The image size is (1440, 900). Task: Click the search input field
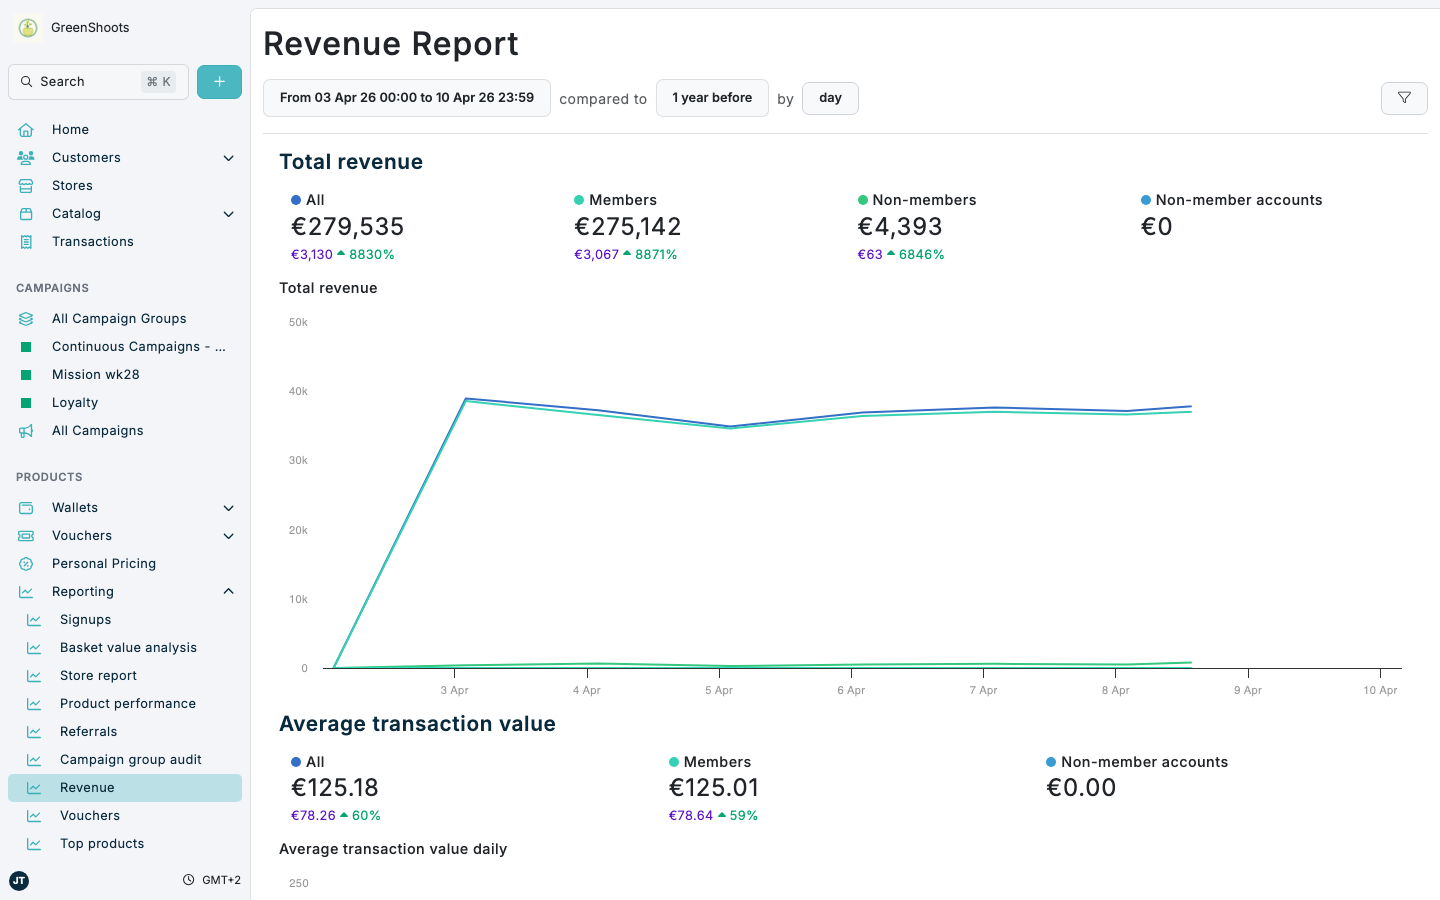[97, 81]
